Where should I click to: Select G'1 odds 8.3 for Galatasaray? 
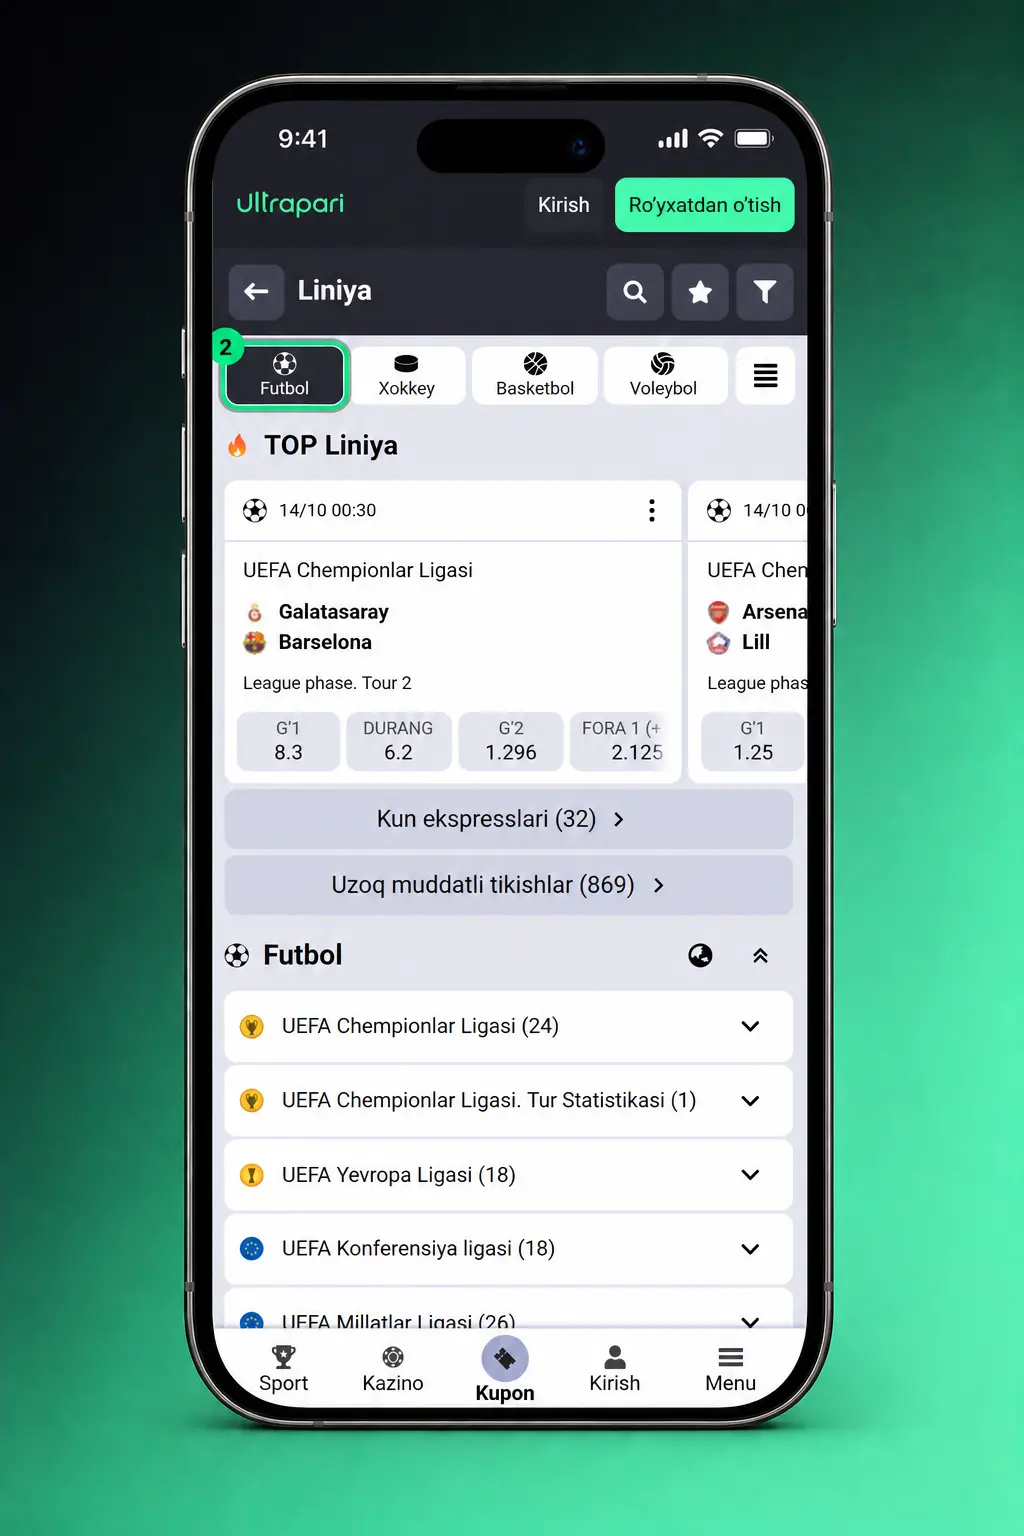point(288,741)
